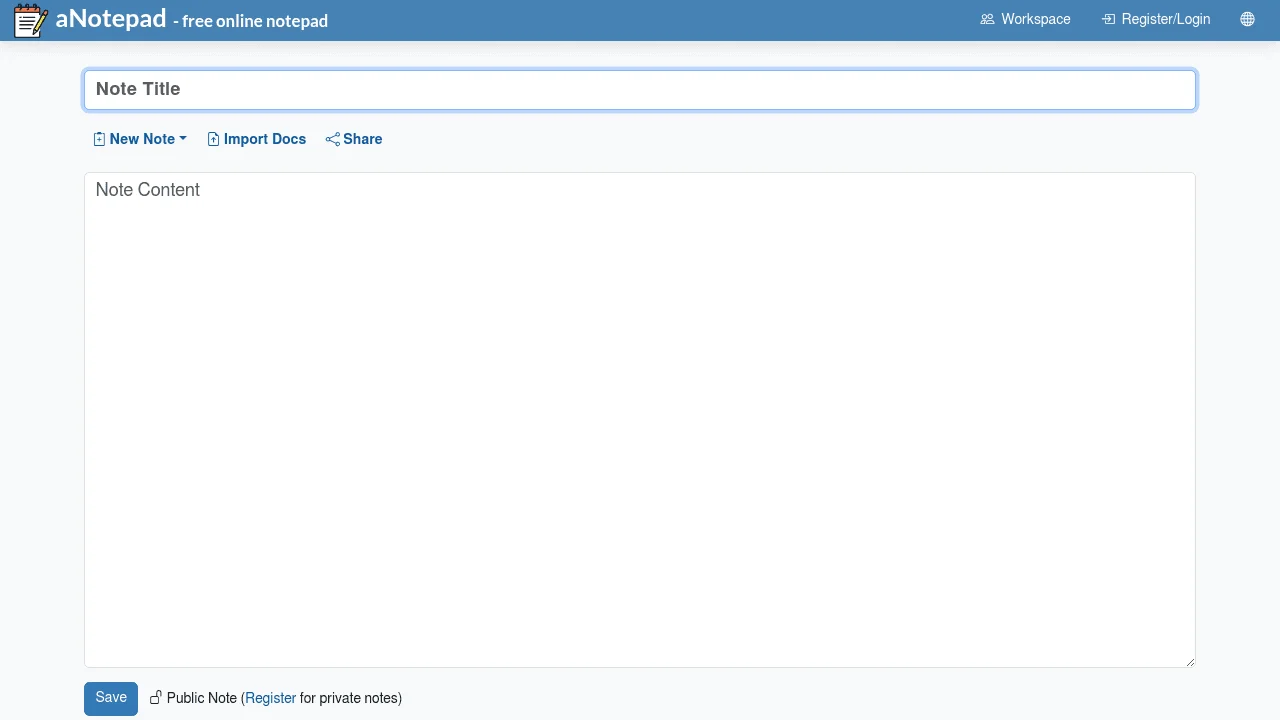Open the globe language selector
The height and width of the screenshot is (720, 1280).
pos(1247,19)
